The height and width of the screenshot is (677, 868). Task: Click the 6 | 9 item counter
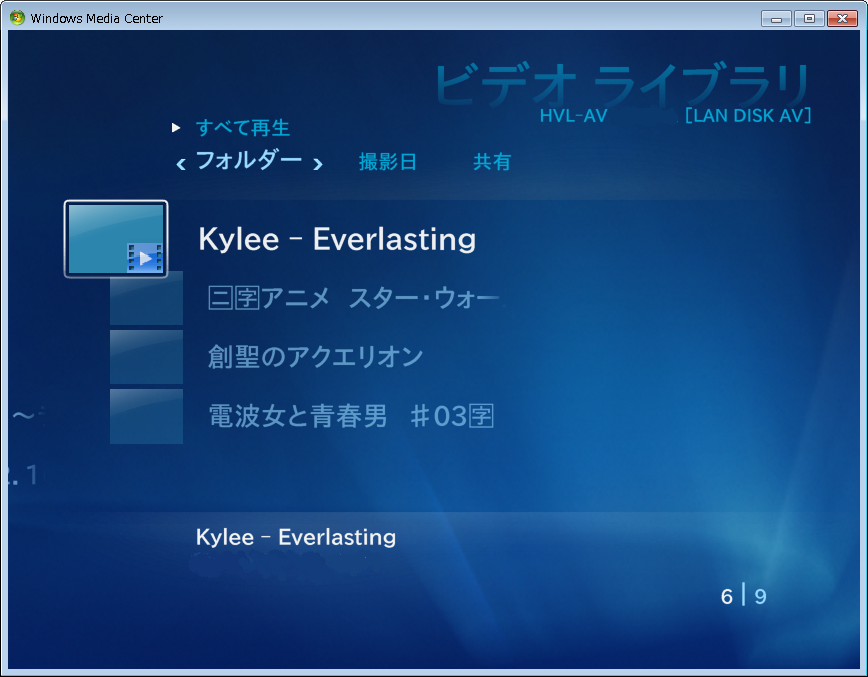(743, 596)
